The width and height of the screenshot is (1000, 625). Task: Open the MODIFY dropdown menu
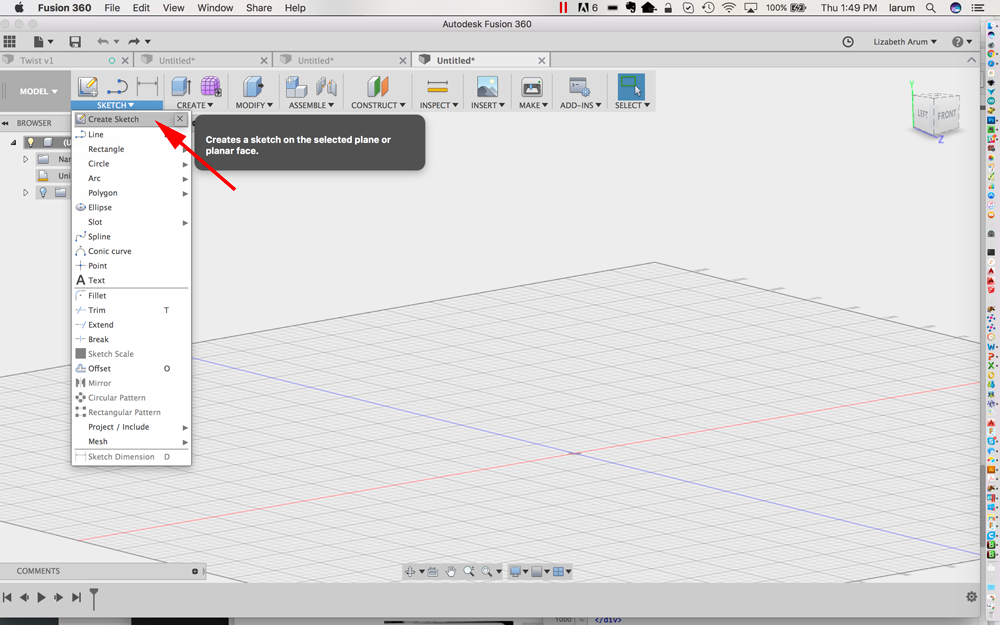pyautogui.click(x=254, y=105)
